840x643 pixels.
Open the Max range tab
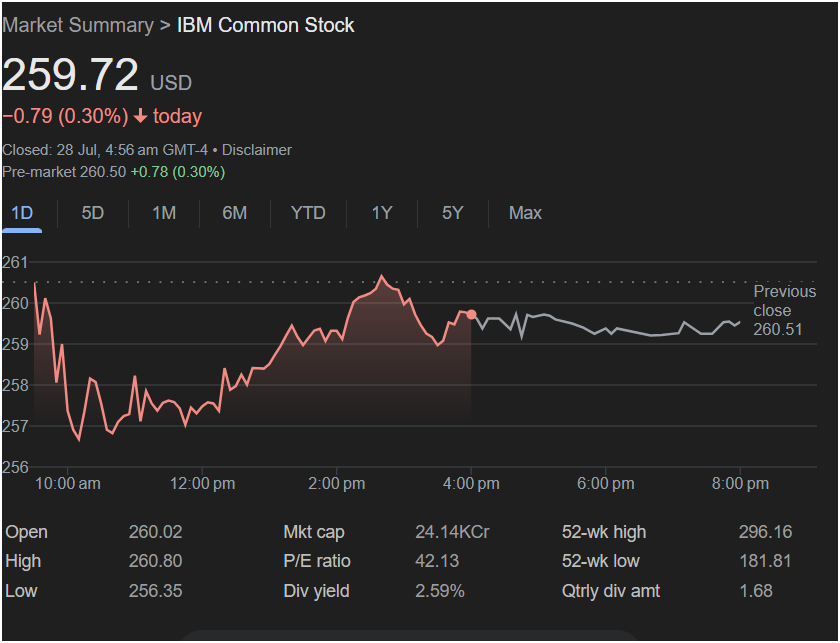pyautogui.click(x=525, y=213)
